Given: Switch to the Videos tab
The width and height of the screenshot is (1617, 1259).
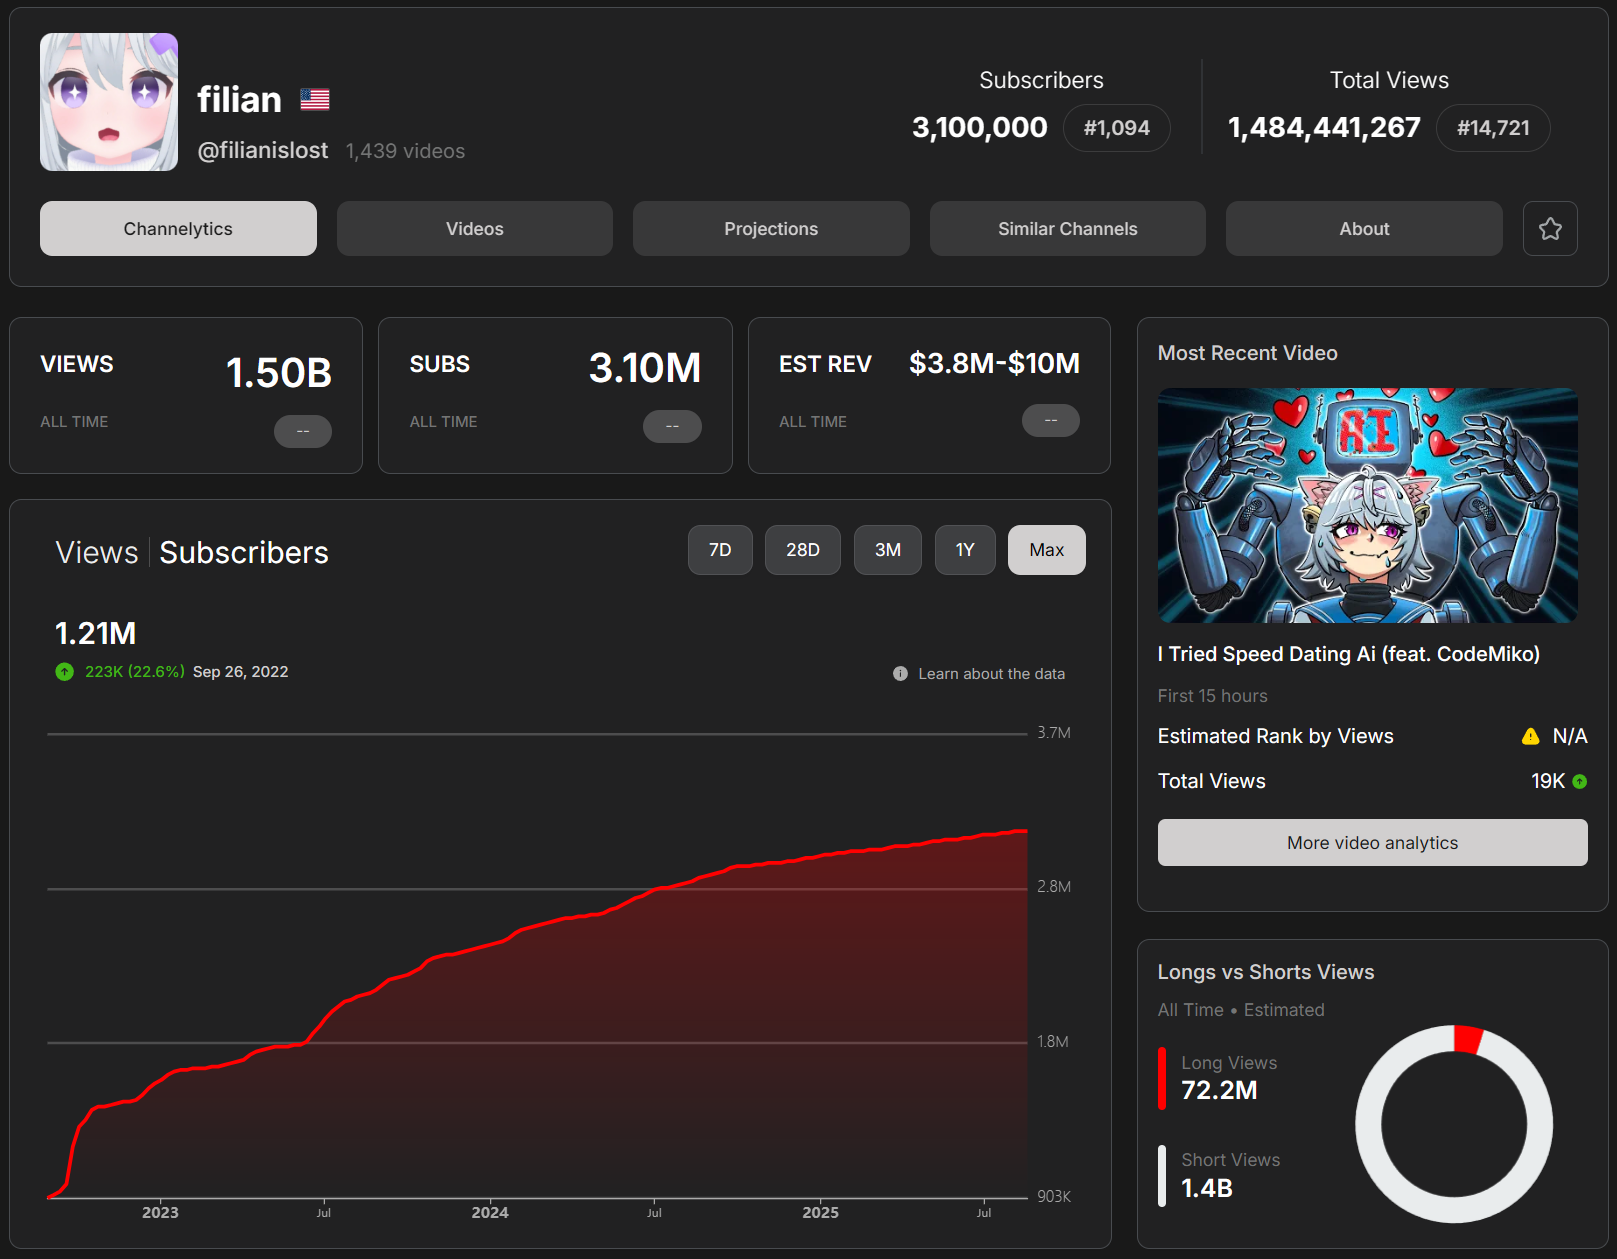Looking at the screenshot, I should [x=475, y=229].
